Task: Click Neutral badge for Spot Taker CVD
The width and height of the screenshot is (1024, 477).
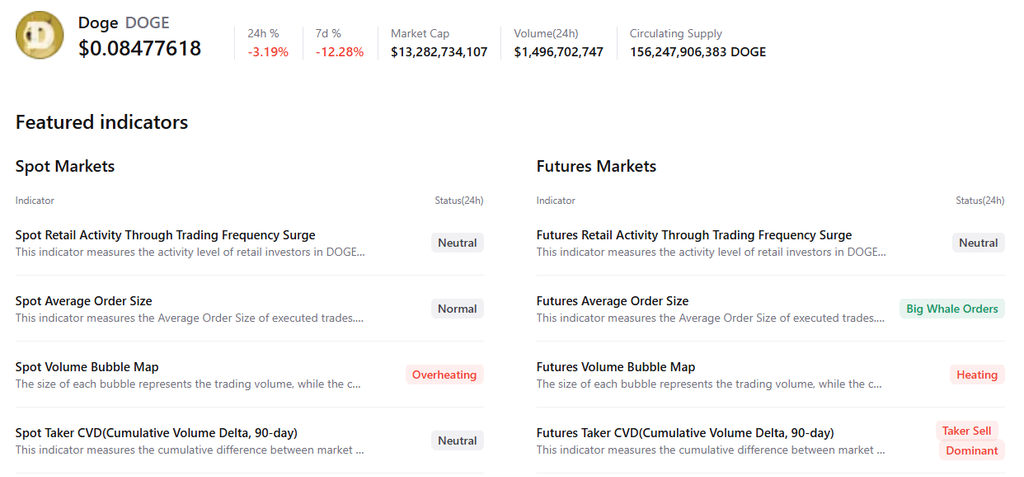Action: pyautogui.click(x=457, y=441)
